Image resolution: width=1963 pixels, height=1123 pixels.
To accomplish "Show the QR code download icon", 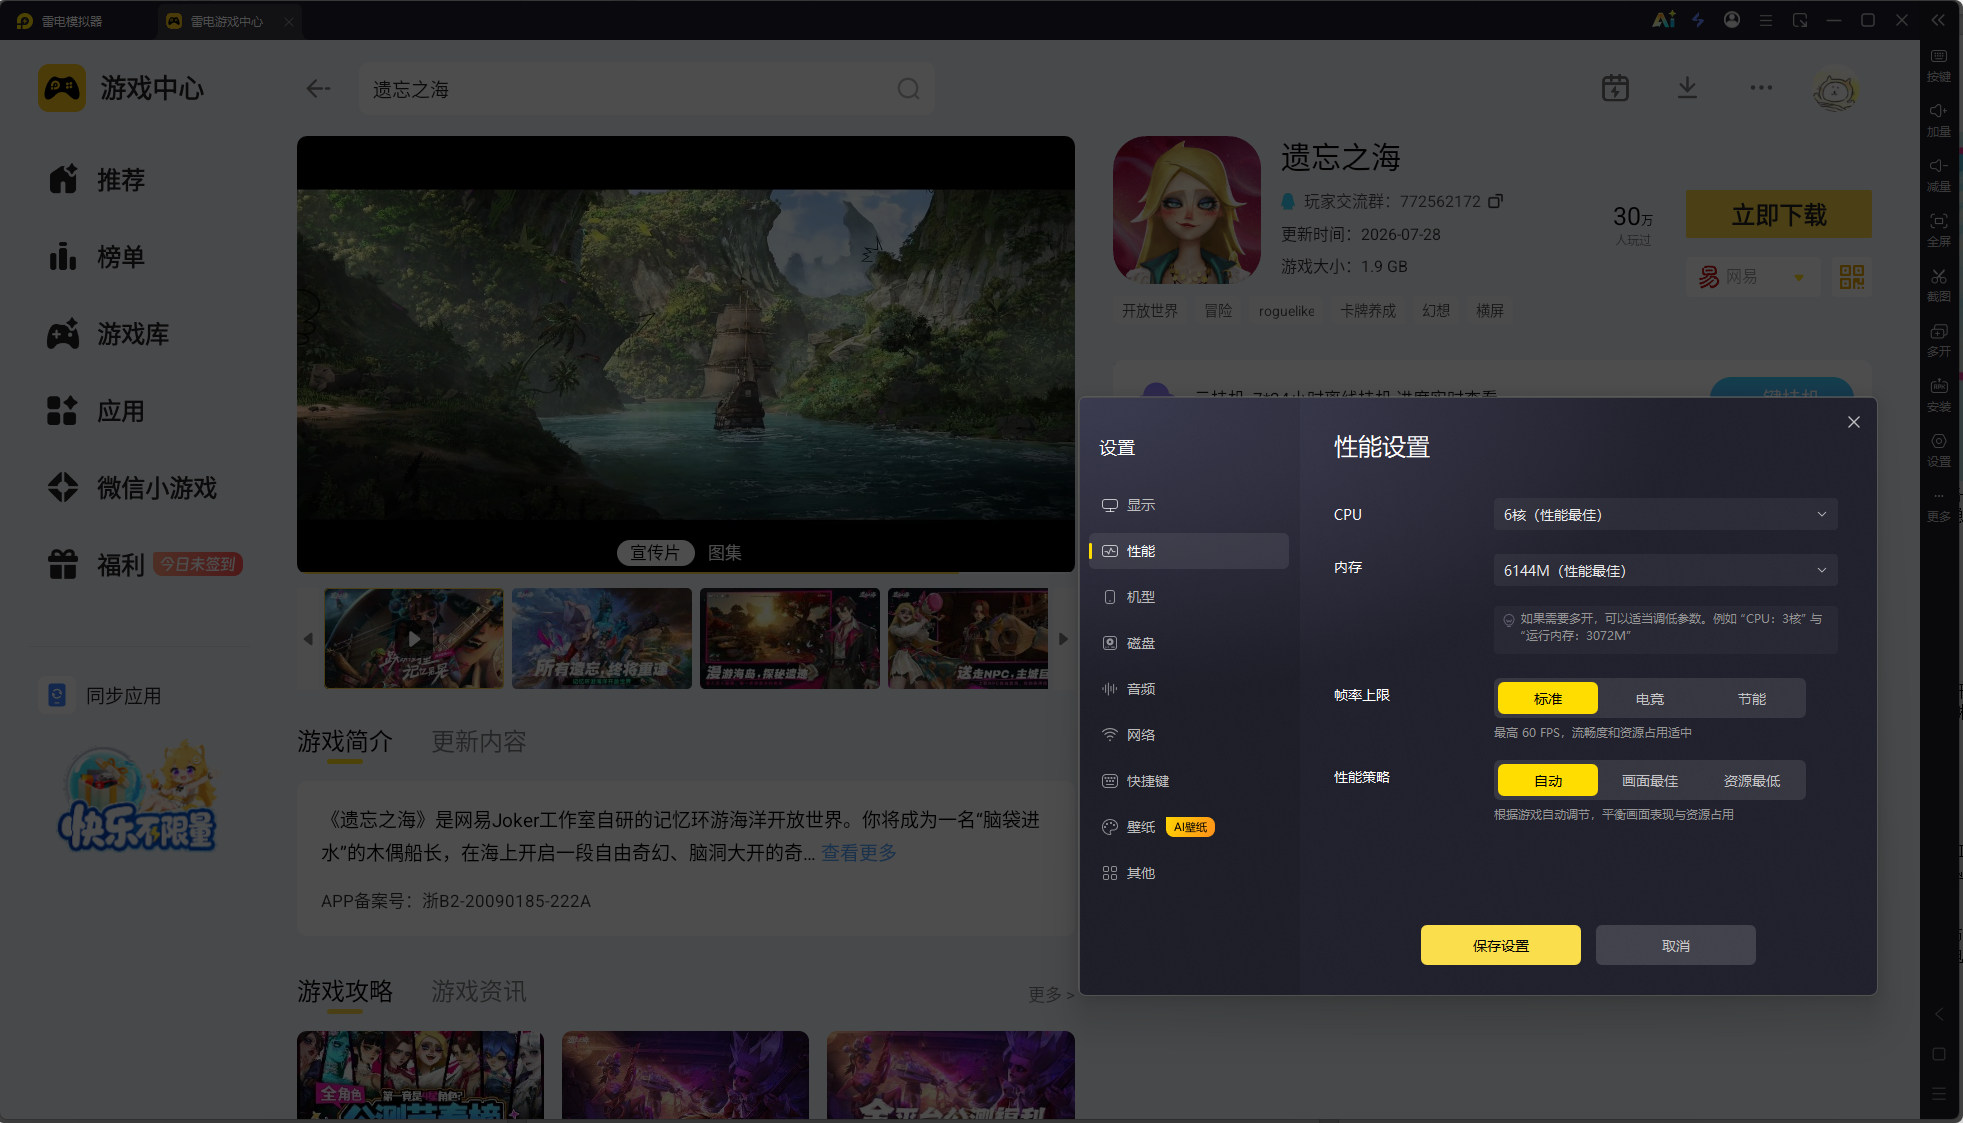I will coord(1852,277).
